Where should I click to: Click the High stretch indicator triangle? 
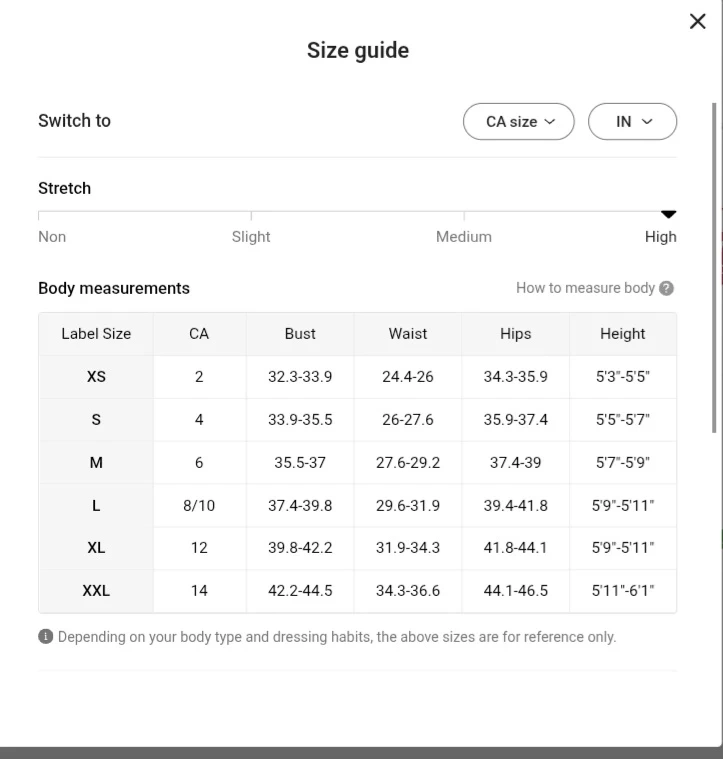pos(669,214)
